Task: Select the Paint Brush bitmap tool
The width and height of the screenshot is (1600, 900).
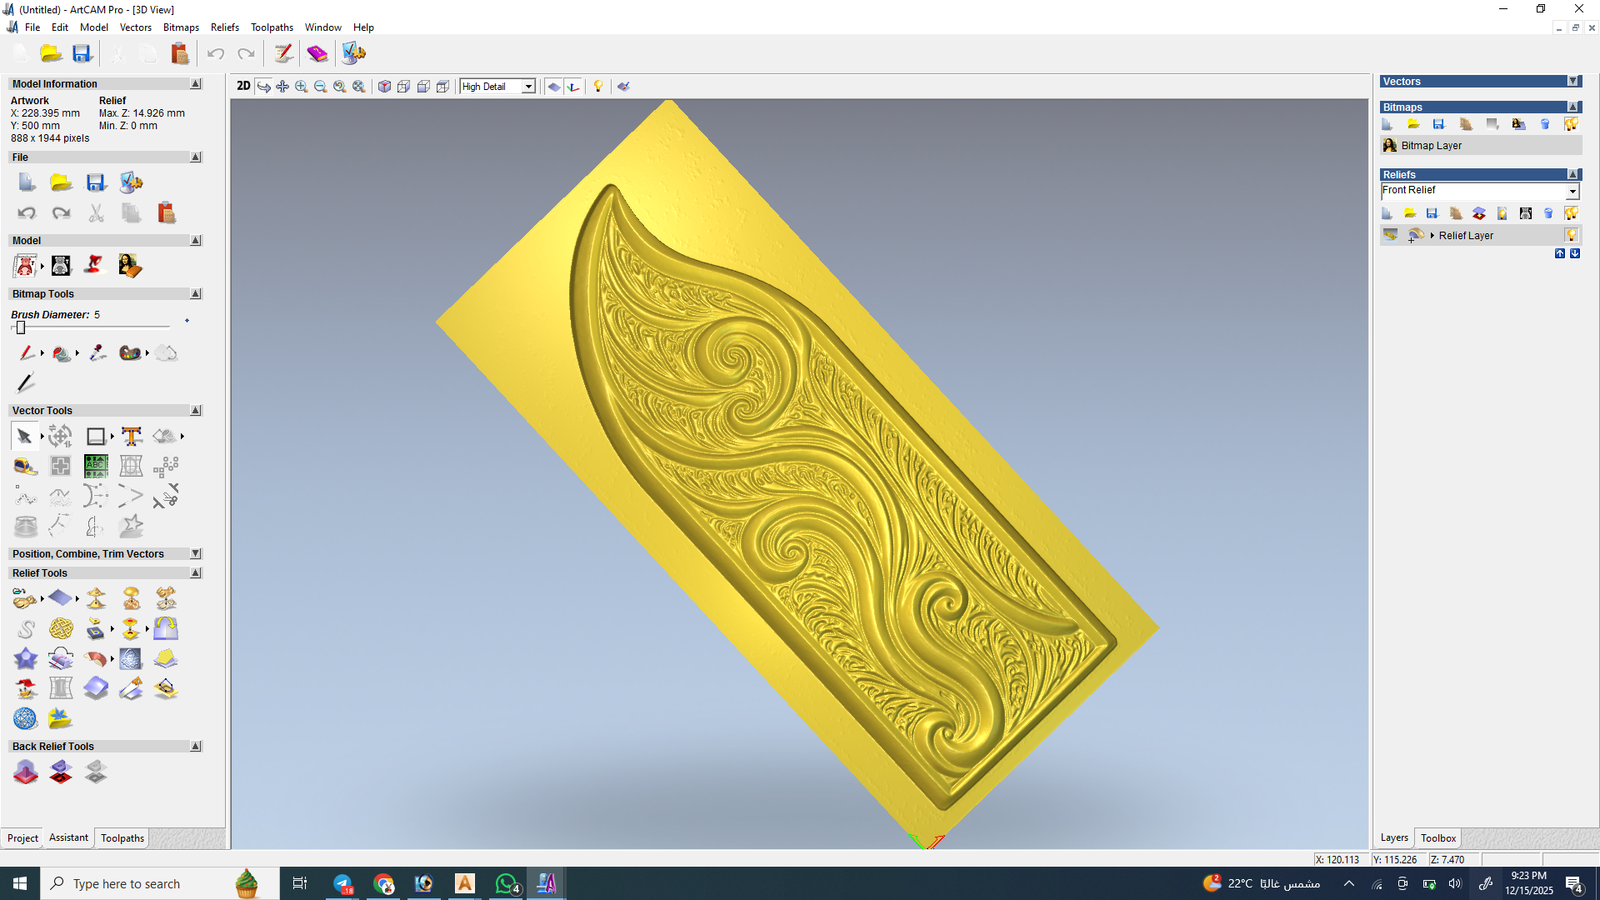Action: tap(26, 353)
